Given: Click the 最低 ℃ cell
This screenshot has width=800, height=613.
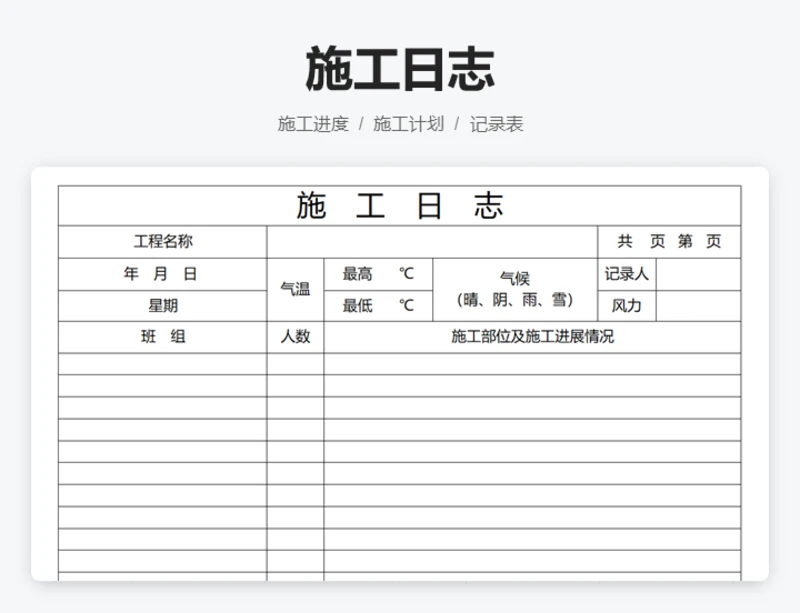Looking at the screenshot, I should point(379,306).
